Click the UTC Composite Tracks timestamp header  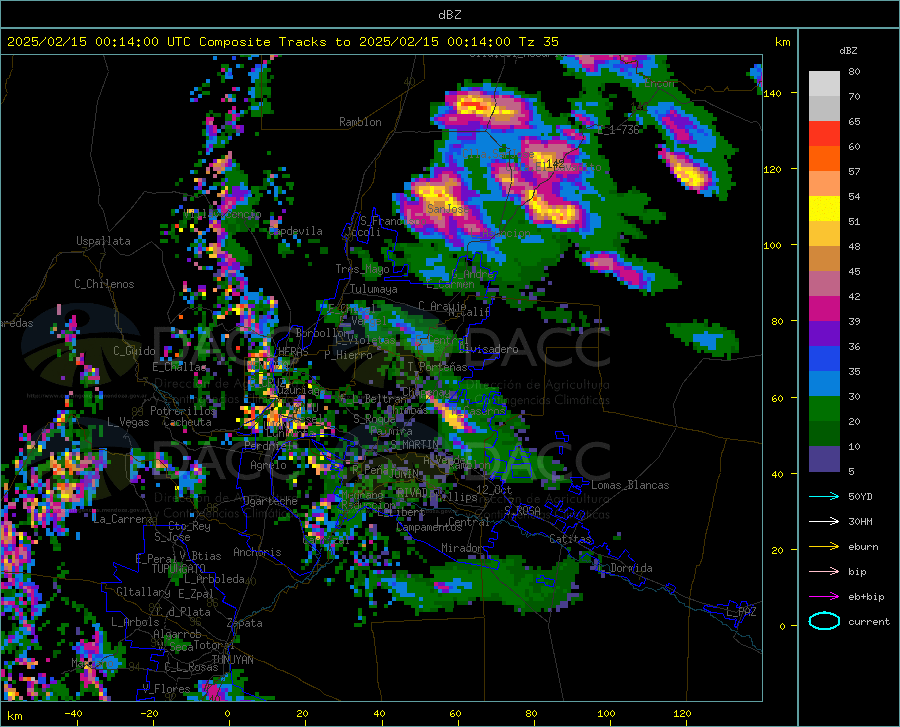click(x=282, y=42)
